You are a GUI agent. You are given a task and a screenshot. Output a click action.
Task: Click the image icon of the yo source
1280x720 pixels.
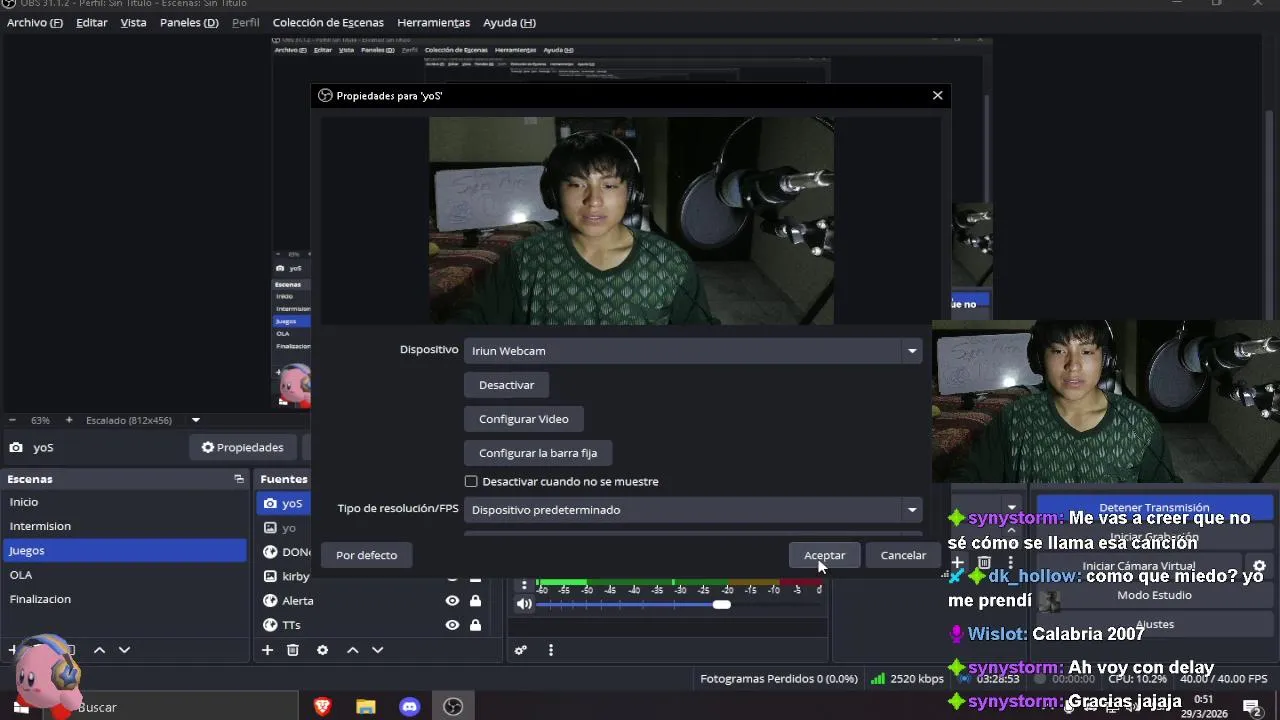(270, 528)
